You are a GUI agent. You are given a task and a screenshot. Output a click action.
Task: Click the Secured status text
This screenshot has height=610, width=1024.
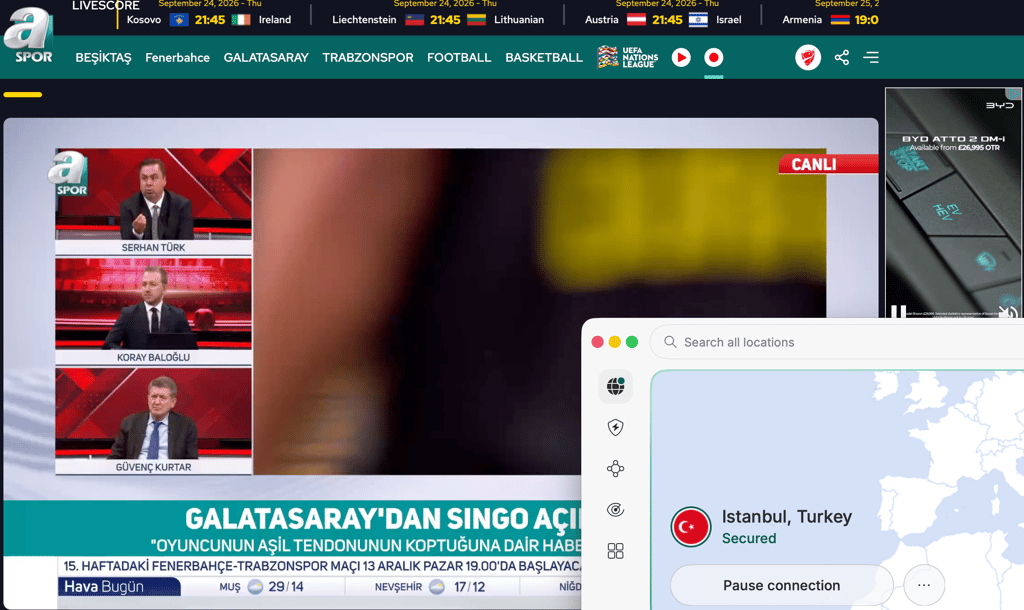point(749,538)
